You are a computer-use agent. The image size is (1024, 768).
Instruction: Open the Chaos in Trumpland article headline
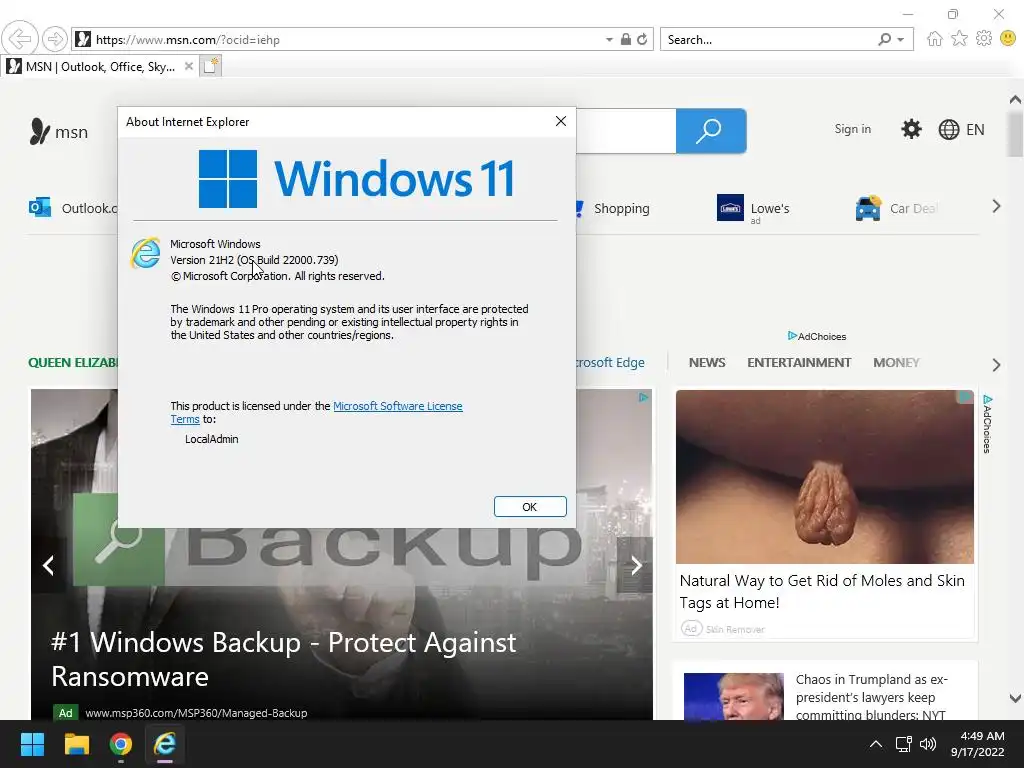(872, 697)
